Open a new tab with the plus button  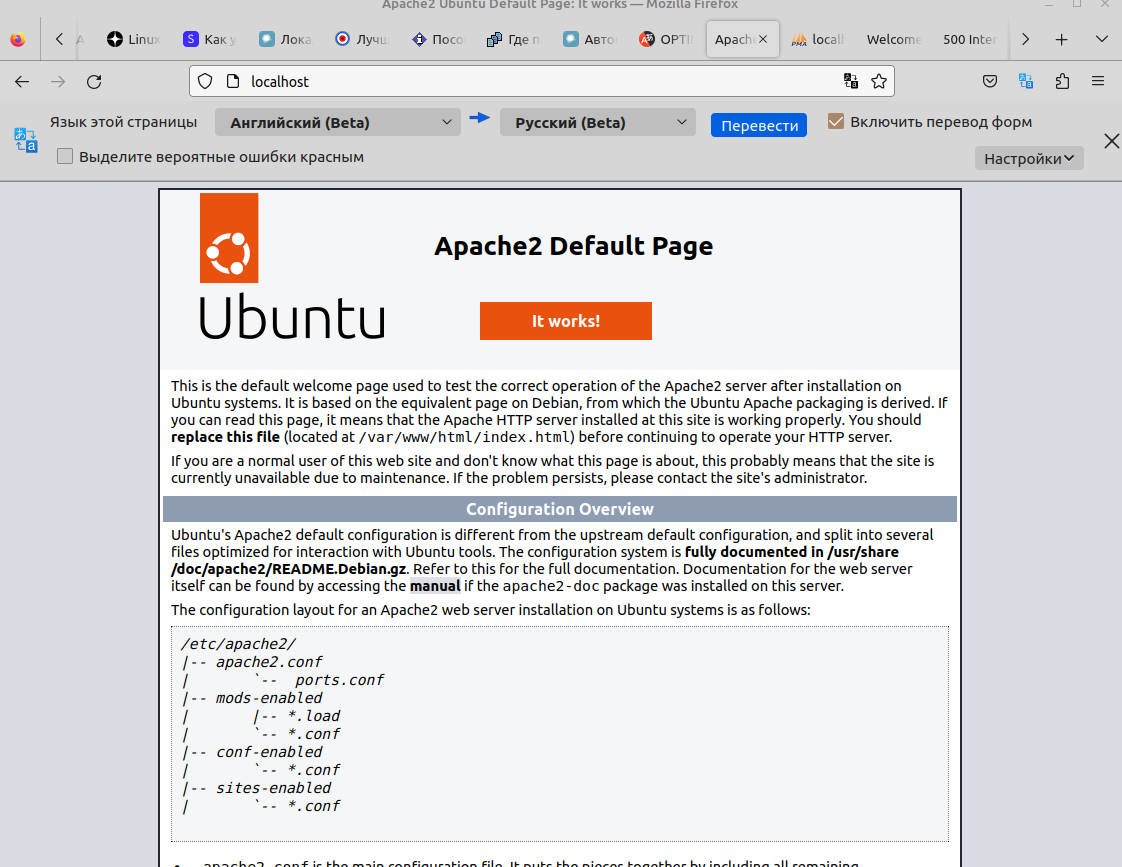pyautogui.click(x=1062, y=39)
